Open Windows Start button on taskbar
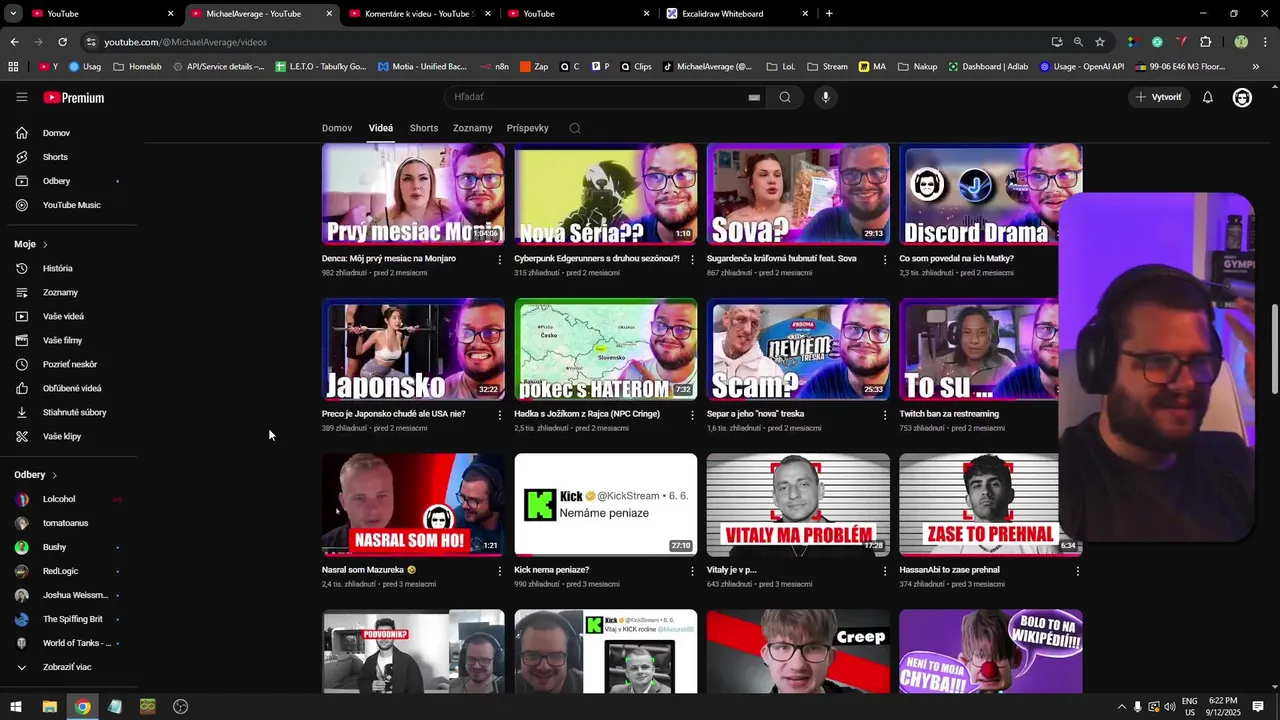The width and height of the screenshot is (1280, 720). click(x=15, y=706)
